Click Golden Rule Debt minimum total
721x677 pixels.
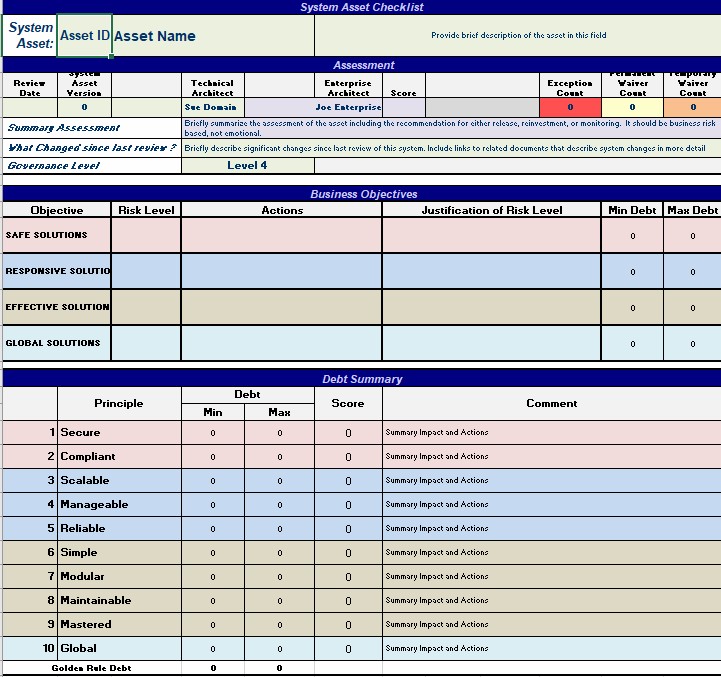tap(213, 668)
